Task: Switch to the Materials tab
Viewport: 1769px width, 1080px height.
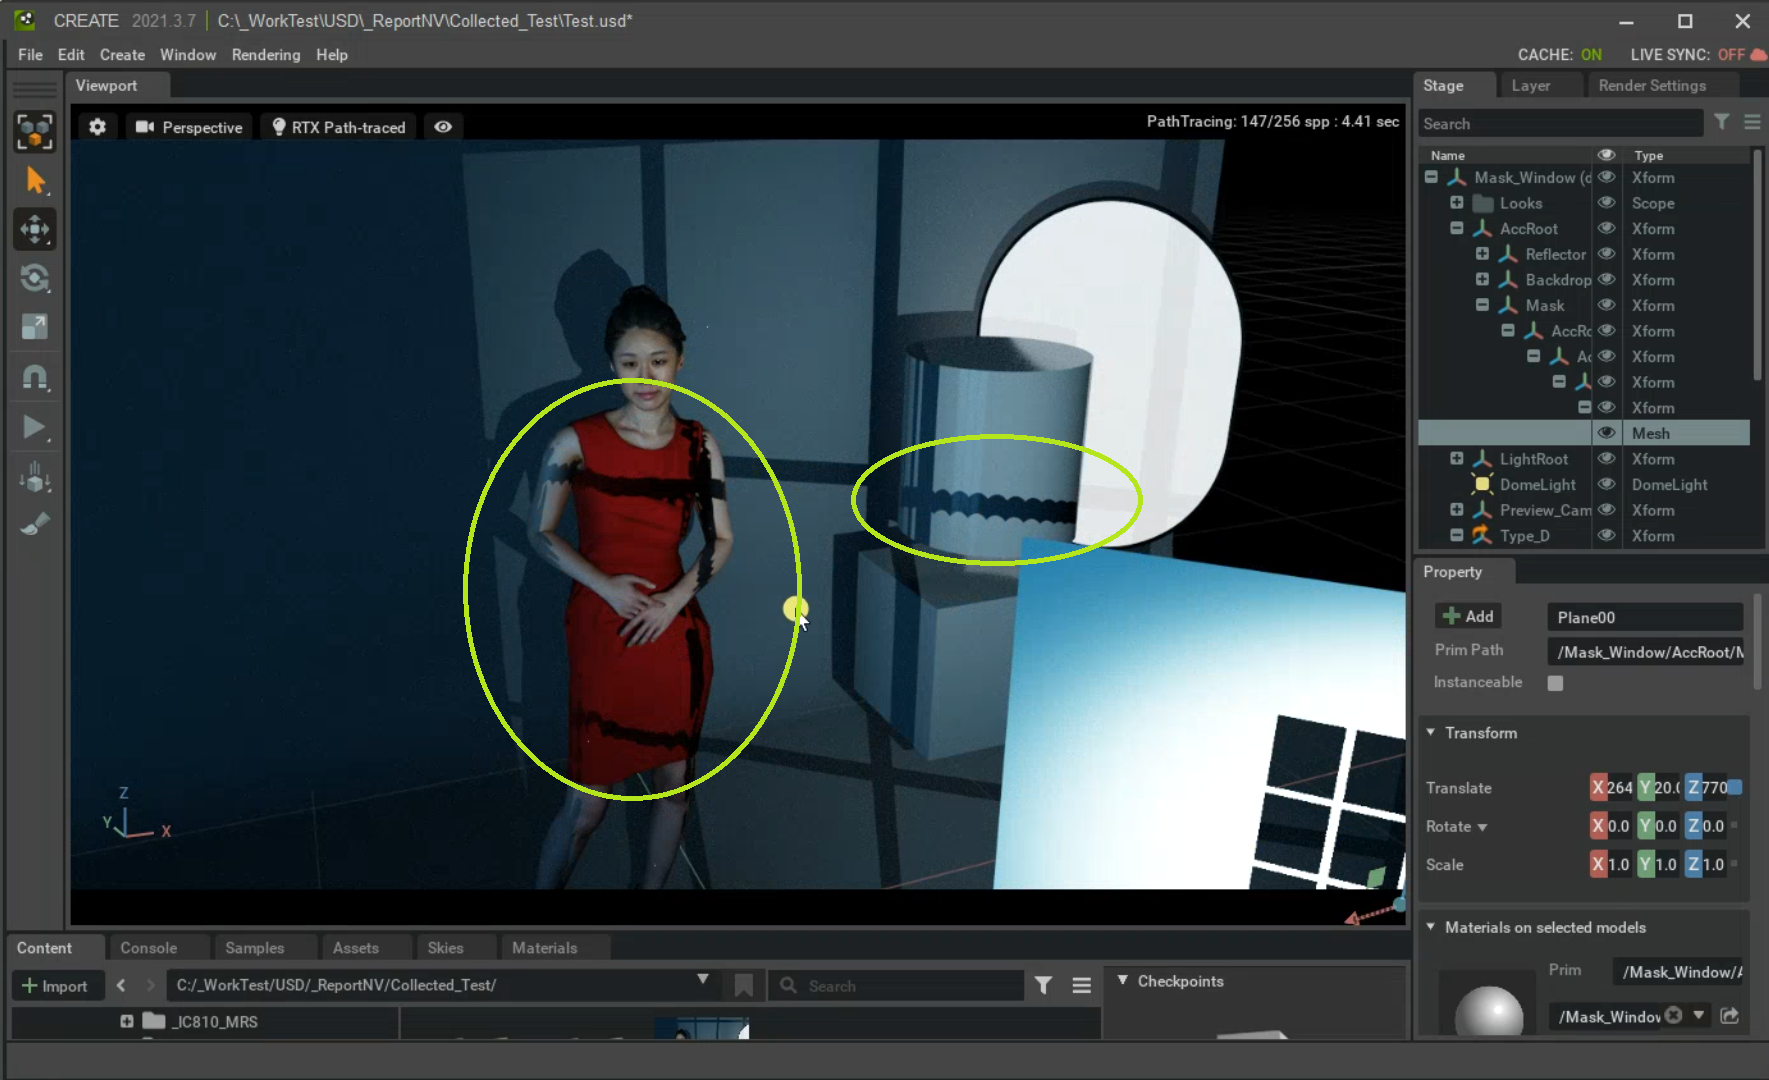Action: (545, 948)
